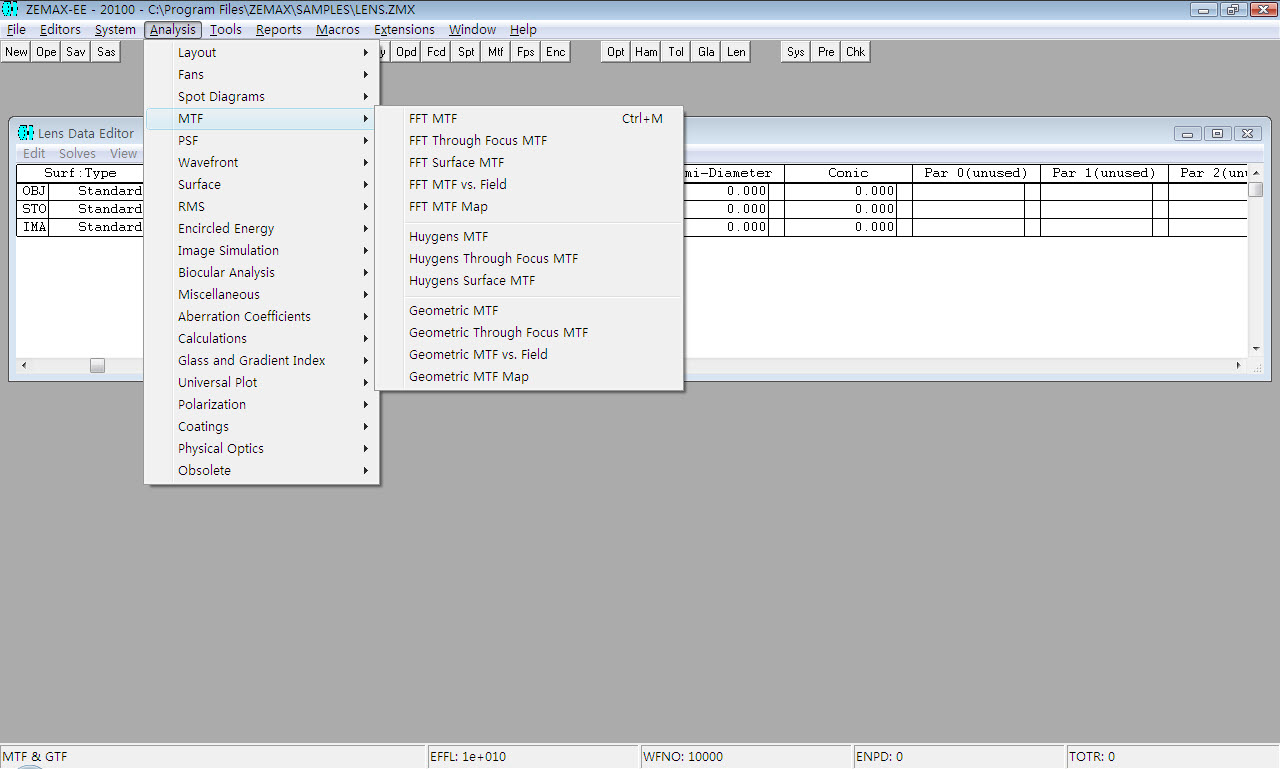Click the Len toolbar button
Viewport: 1280px width, 769px height.
click(x=736, y=52)
